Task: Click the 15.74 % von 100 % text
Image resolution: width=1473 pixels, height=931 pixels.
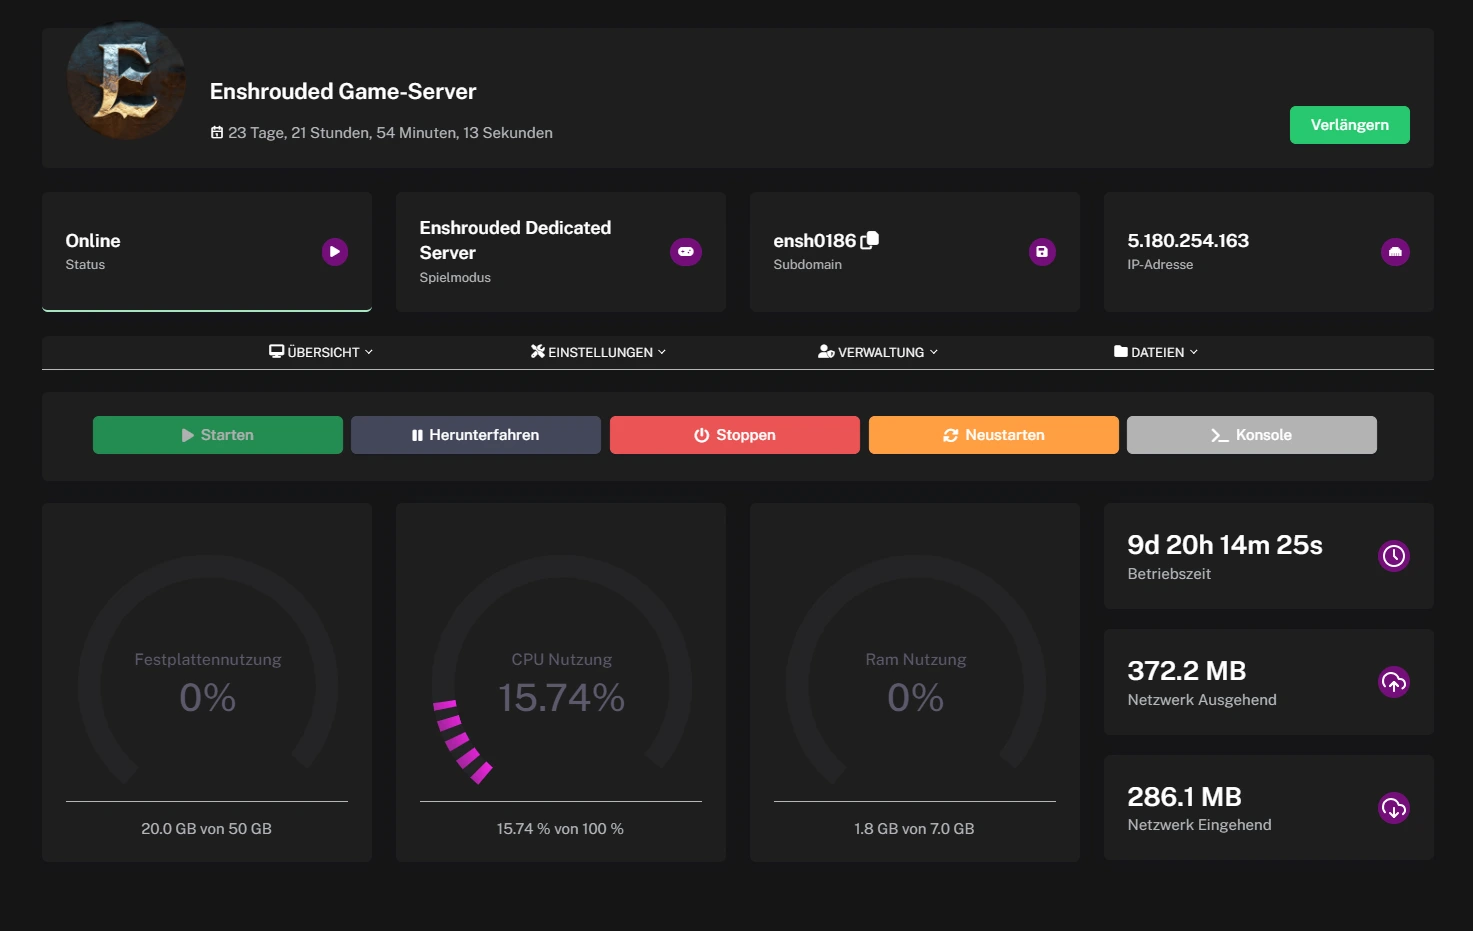Action: tap(560, 828)
